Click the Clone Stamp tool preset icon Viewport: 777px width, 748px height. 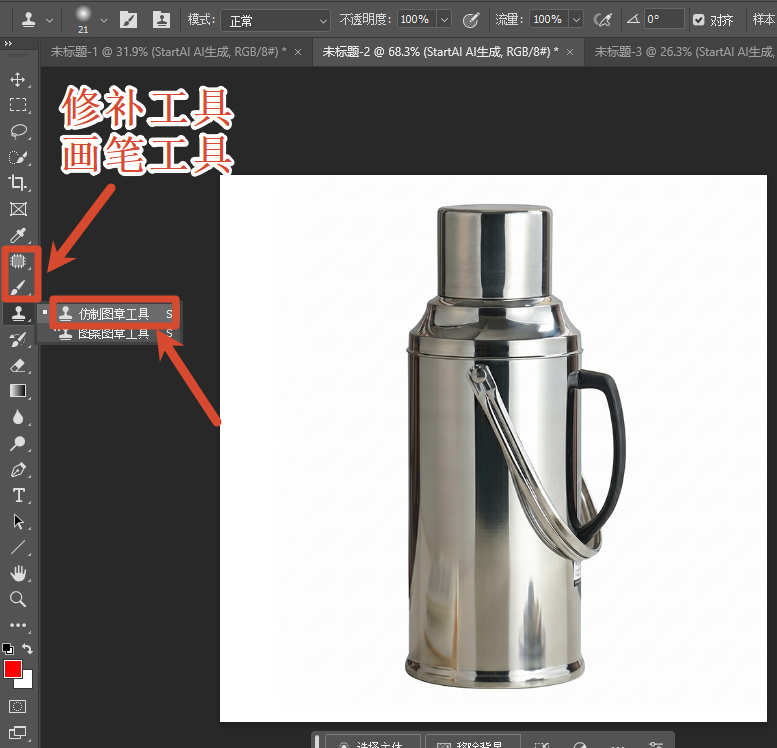point(29,20)
